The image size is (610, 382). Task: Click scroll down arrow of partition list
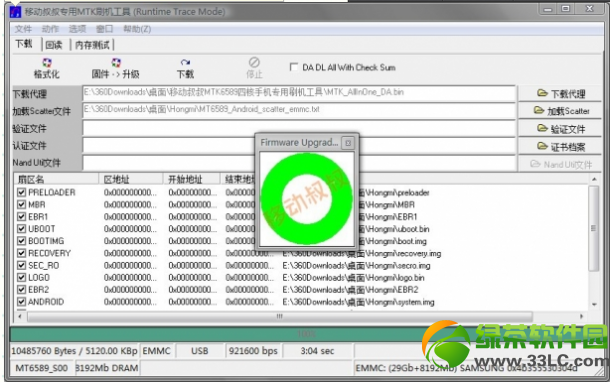[x=594, y=305]
